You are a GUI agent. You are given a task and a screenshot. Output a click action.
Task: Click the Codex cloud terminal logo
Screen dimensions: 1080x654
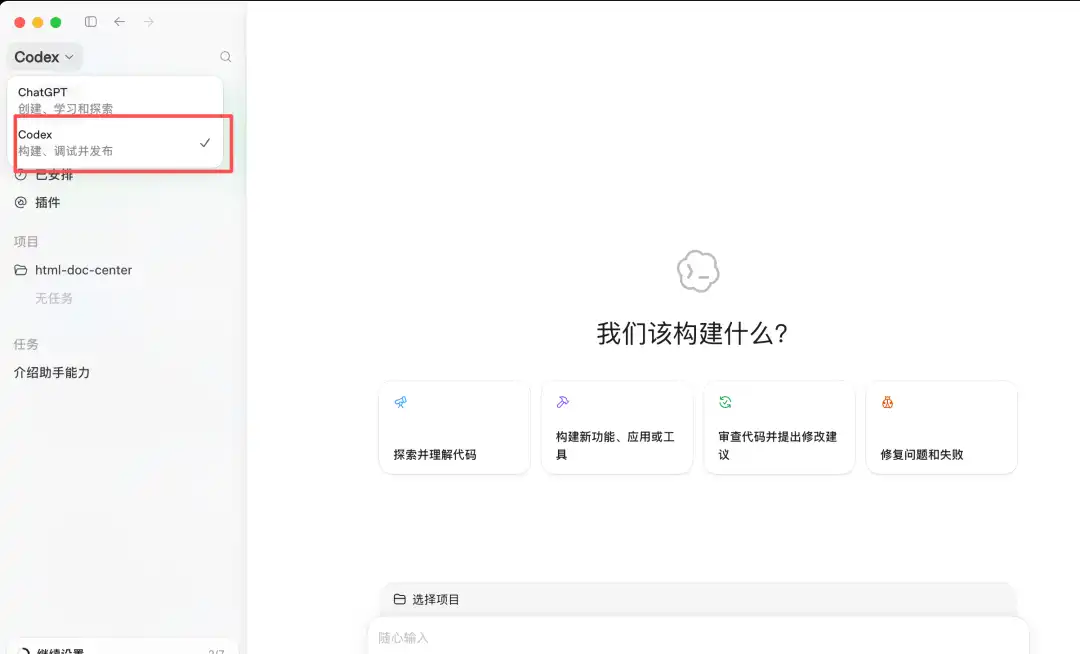click(x=698, y=271)
